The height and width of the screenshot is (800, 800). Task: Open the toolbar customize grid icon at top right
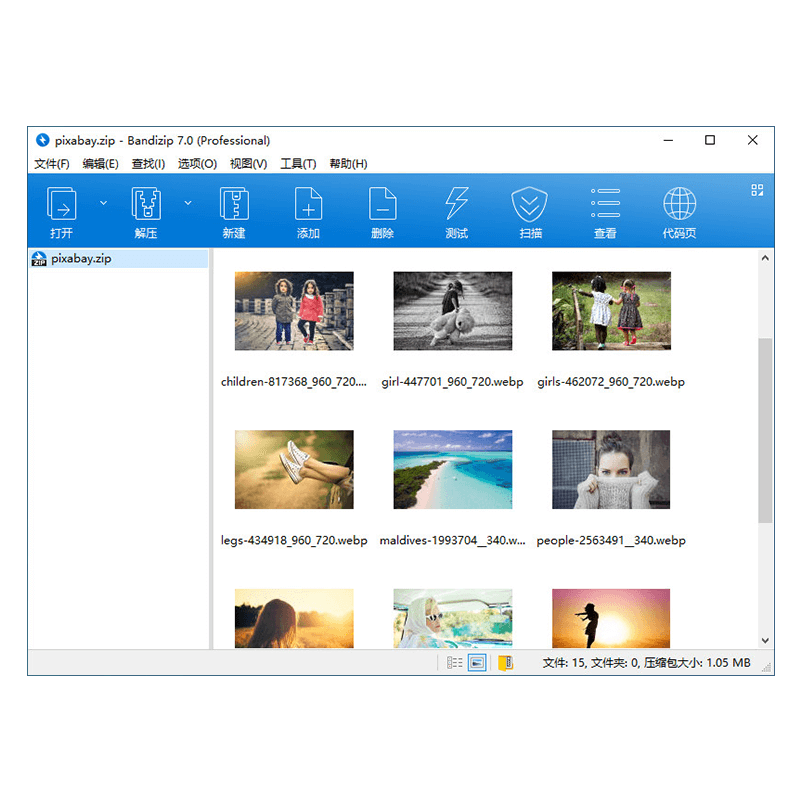(757, 190)
